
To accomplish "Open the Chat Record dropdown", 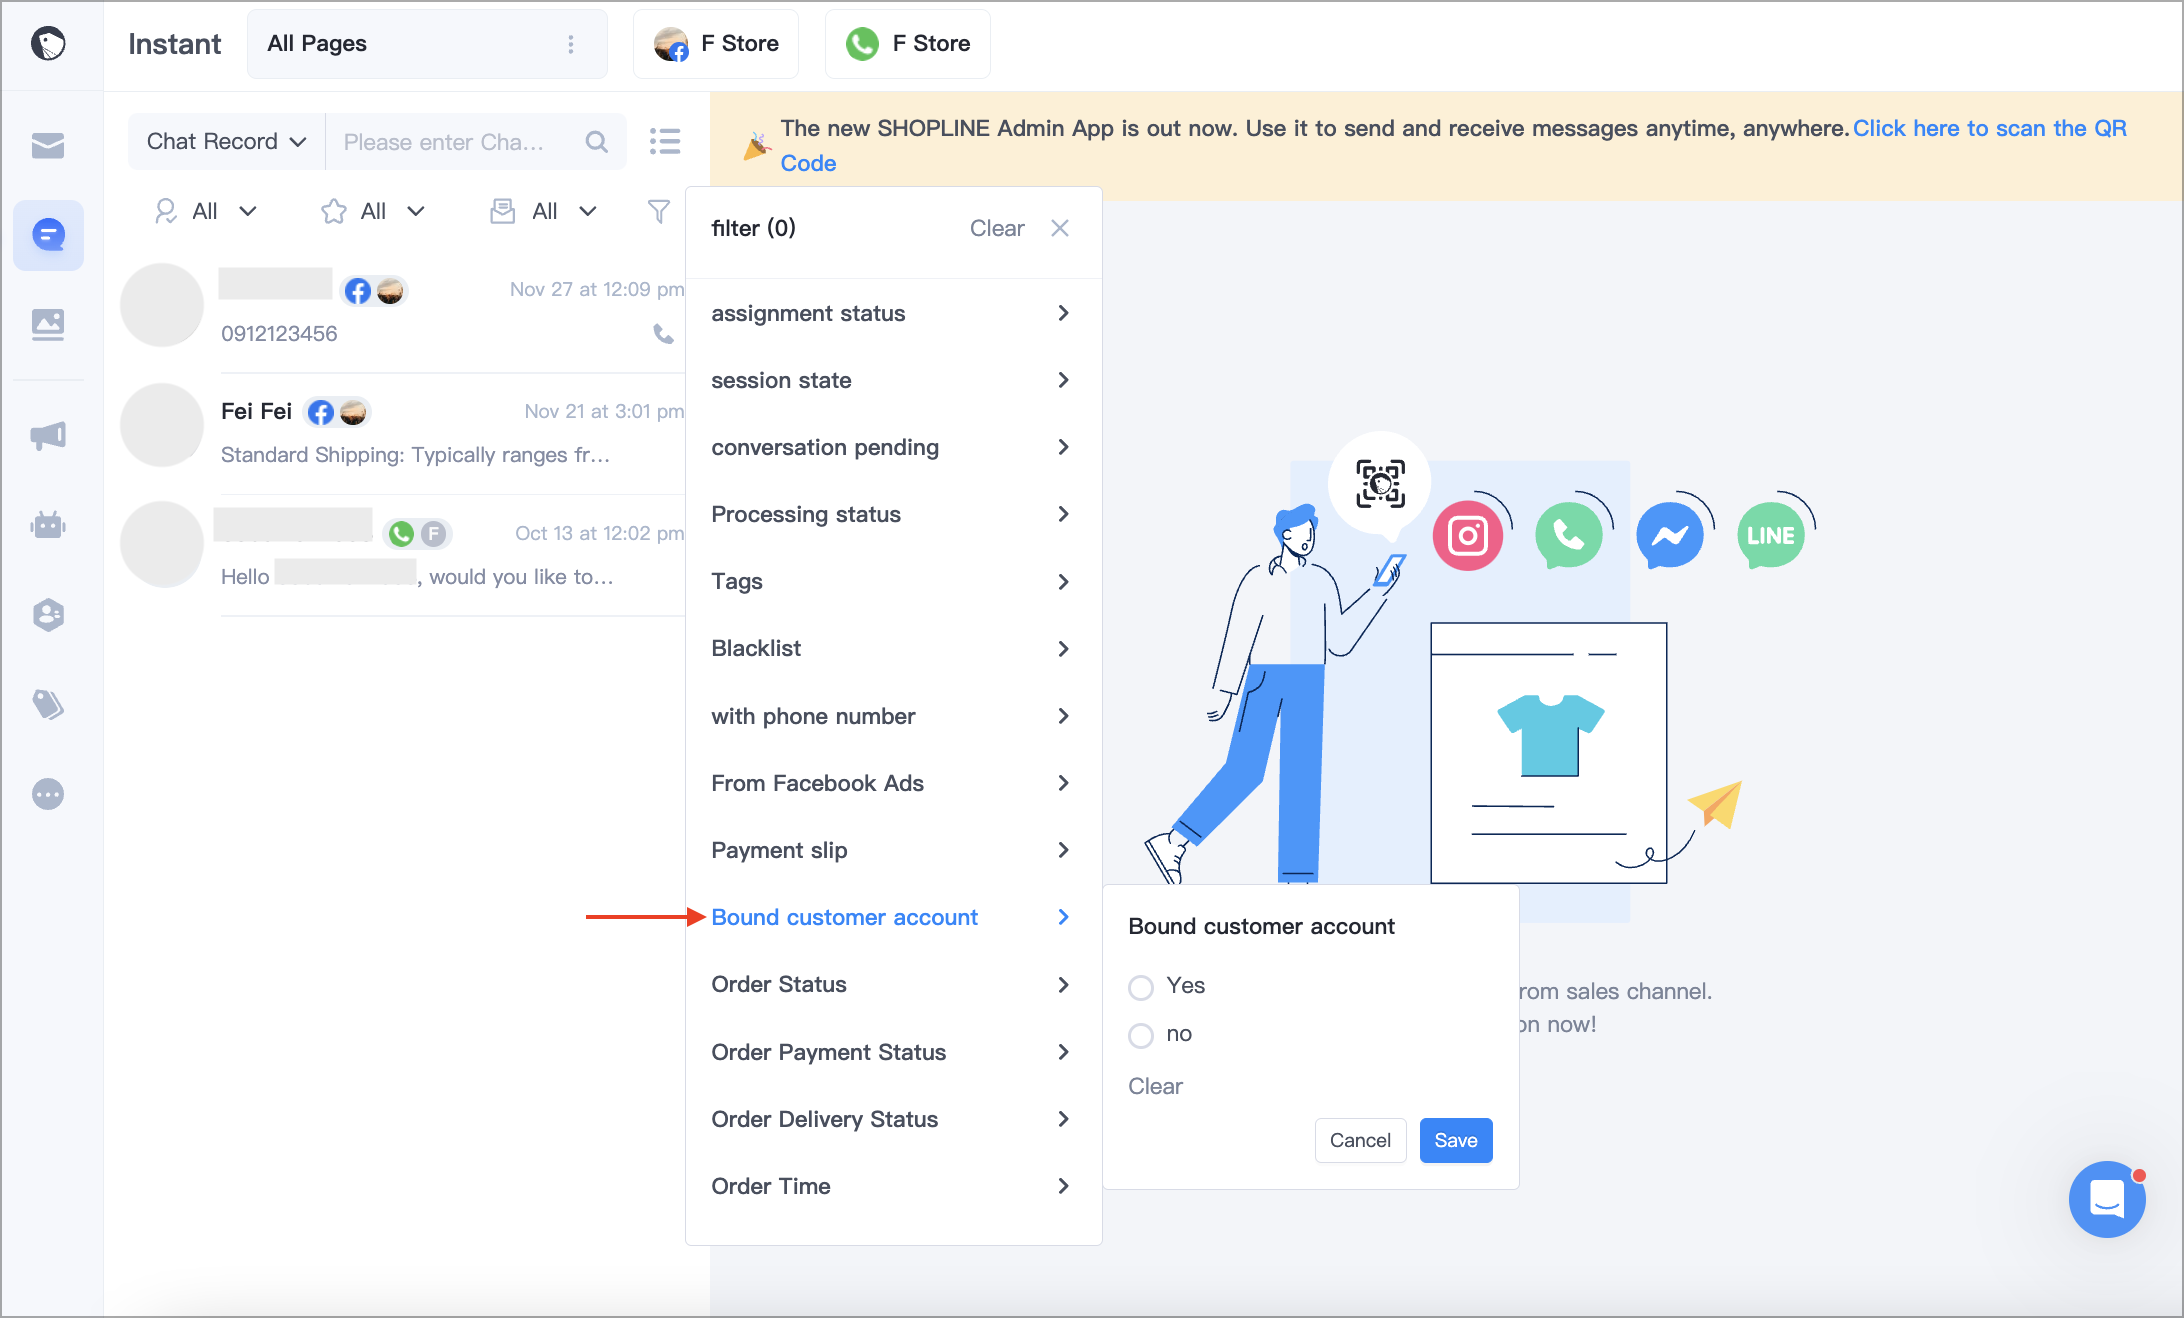I will point(226,142).
